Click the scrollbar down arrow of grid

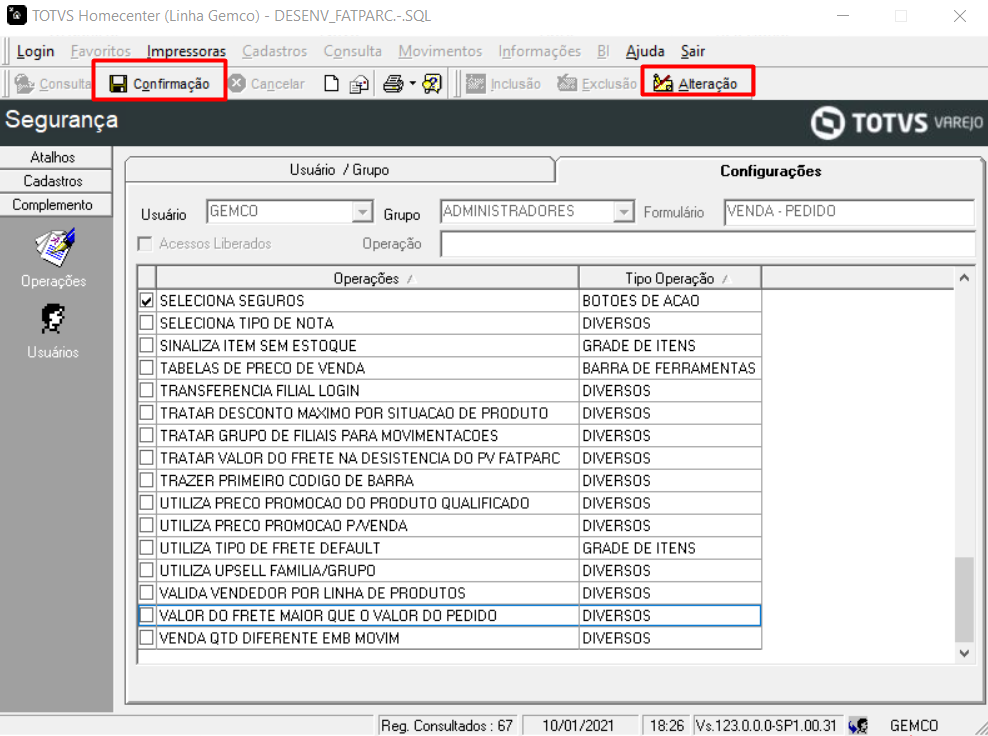tap(964, 653)
